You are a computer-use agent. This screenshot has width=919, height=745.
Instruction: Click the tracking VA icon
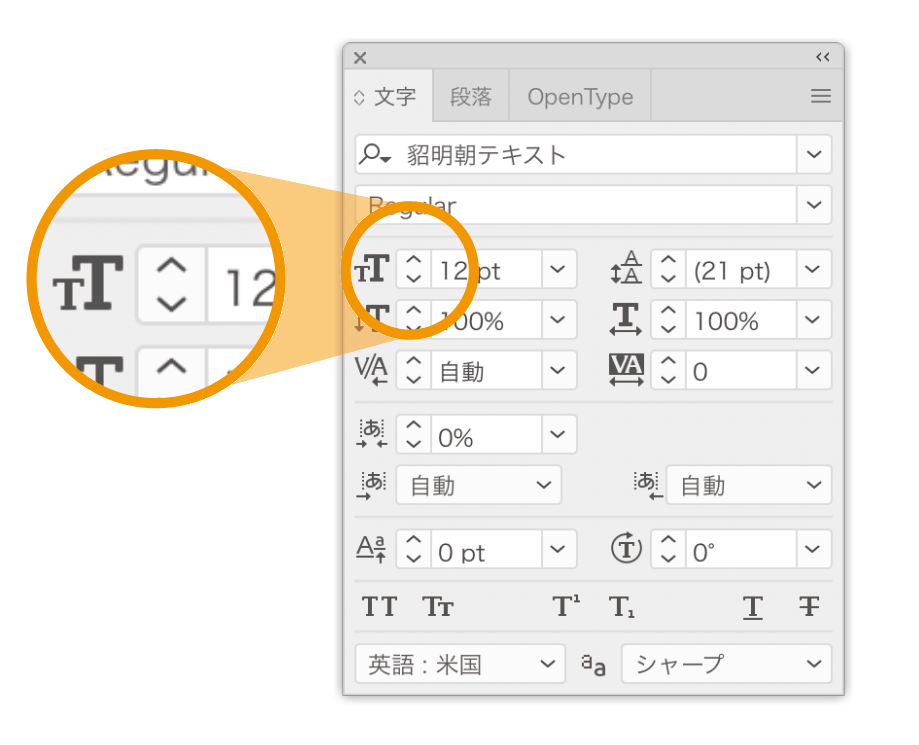(x=626, y=370)
